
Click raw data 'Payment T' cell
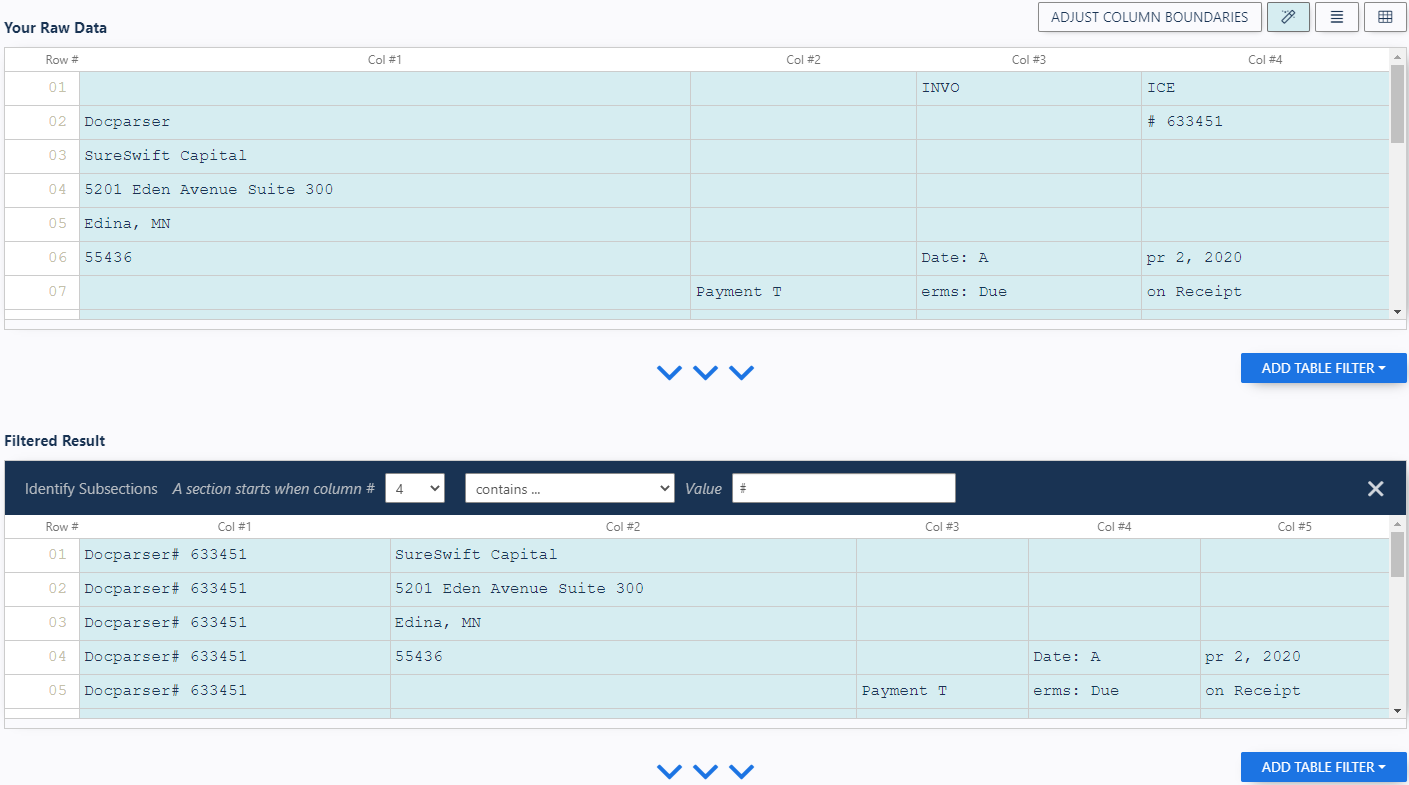point(803,292)
